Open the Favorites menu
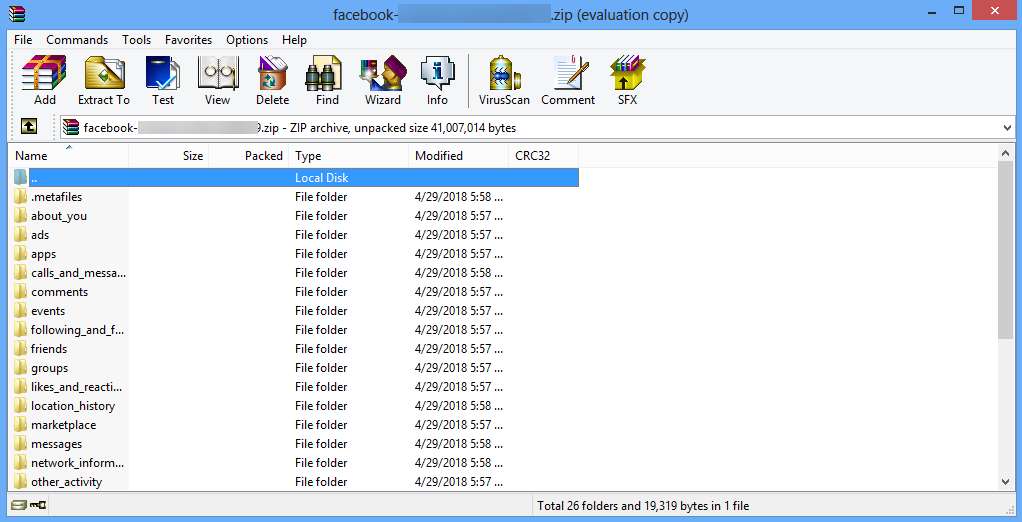1022x522 pixels. [188, 40]
